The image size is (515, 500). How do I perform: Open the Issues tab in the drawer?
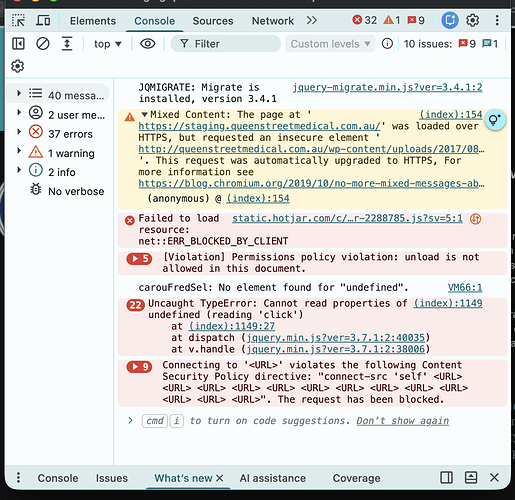112,478
